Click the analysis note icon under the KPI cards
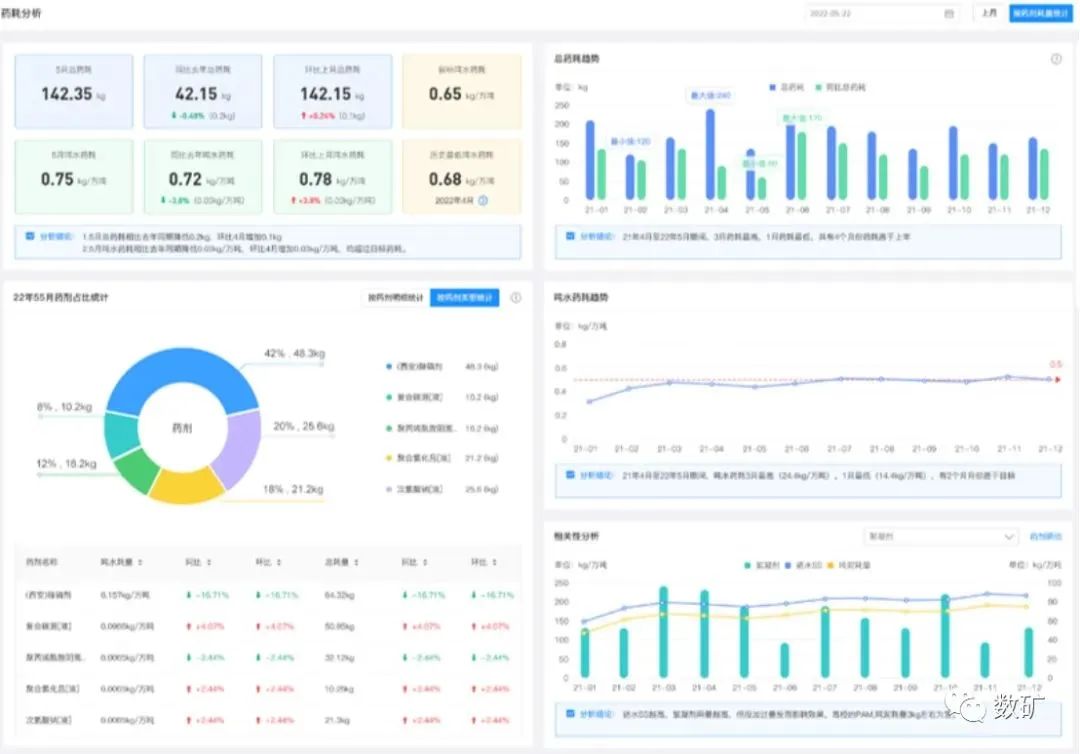1080x754 pixels. click(x=29, y=237)
